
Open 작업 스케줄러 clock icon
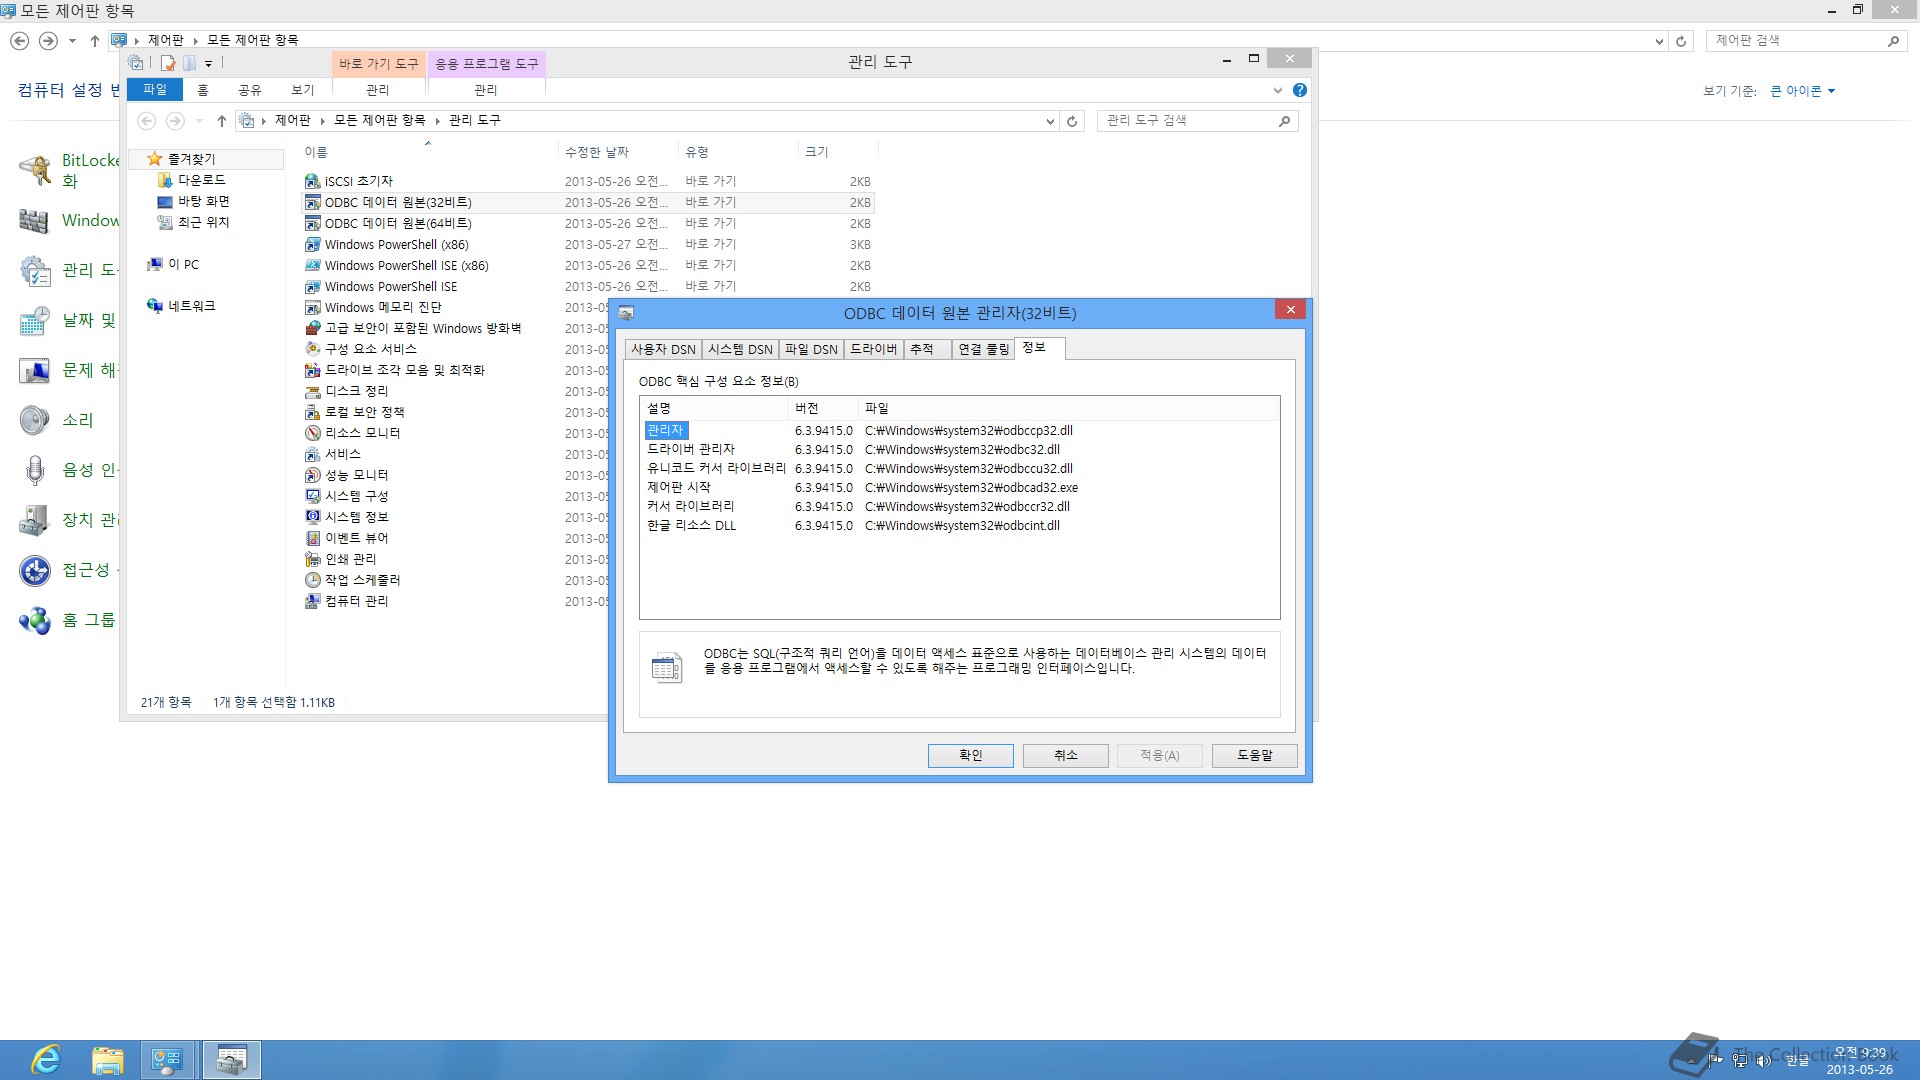(x=312, y=580)
